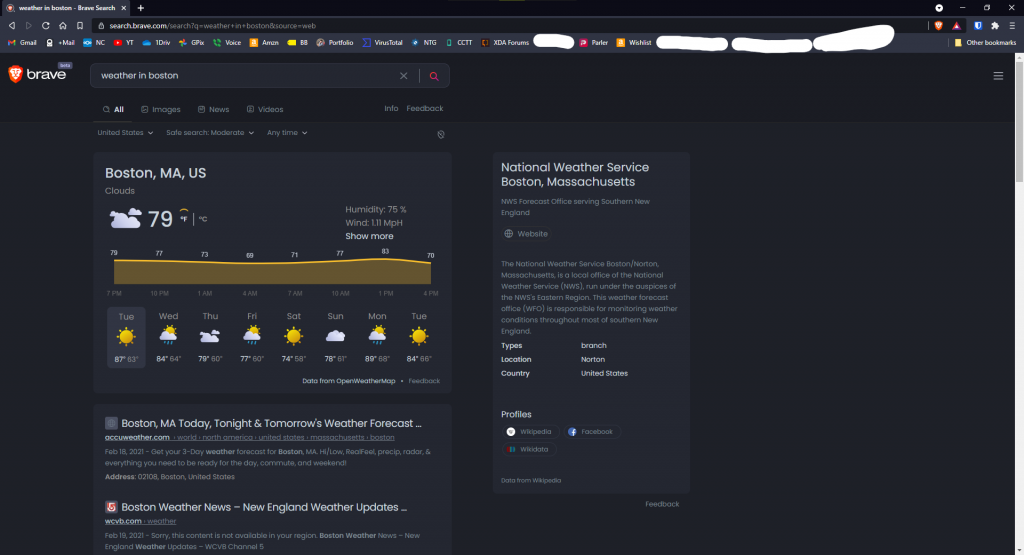Clear the search box text
1024x555 pixels.
coord(404,76)
